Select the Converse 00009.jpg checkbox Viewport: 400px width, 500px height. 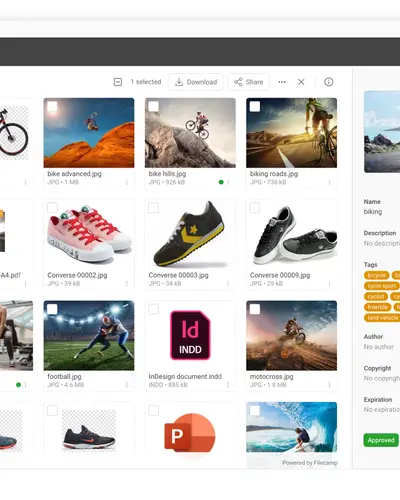tap(255, 208)
